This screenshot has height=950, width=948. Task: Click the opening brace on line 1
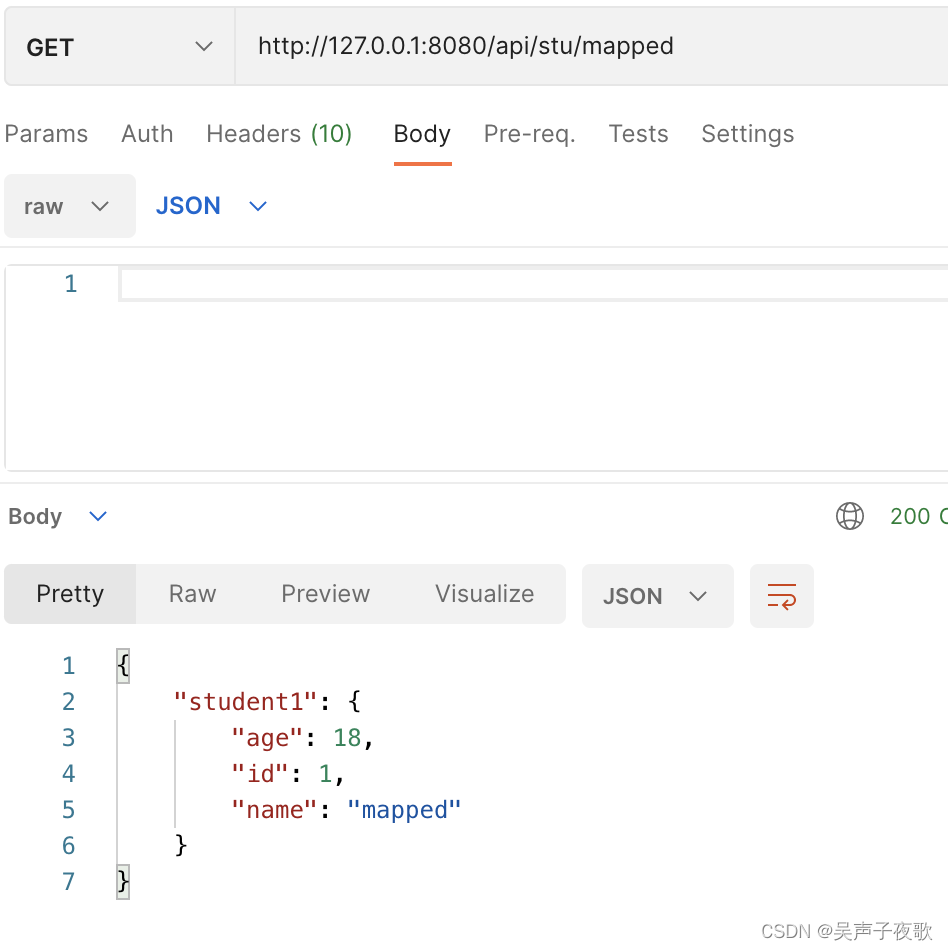click(x=123, y=666)
